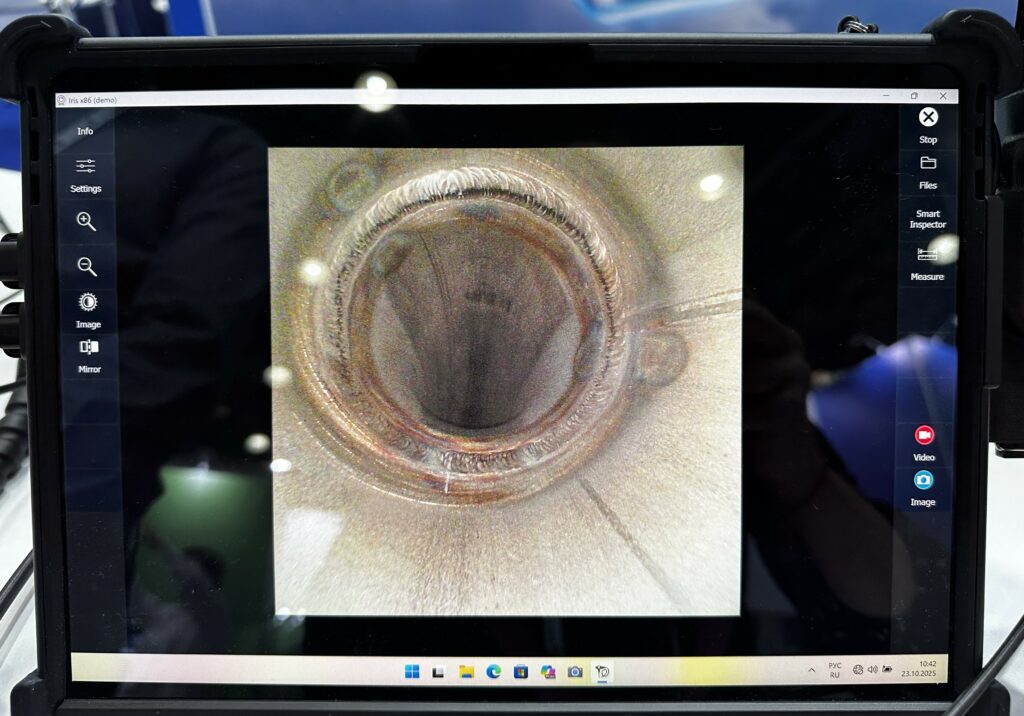The width and height of the screenshot is (1024, 716).
Task: Start Video recording
Action: 924,436
